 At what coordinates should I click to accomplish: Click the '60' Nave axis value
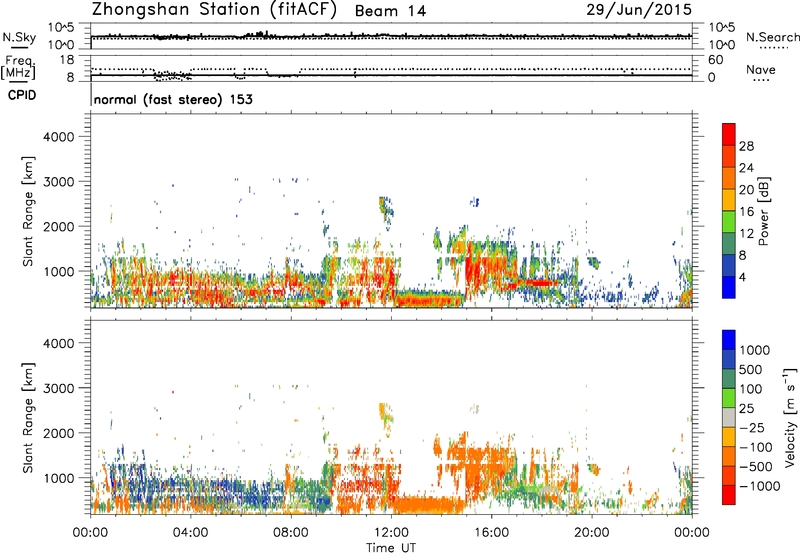pos(715,60)
